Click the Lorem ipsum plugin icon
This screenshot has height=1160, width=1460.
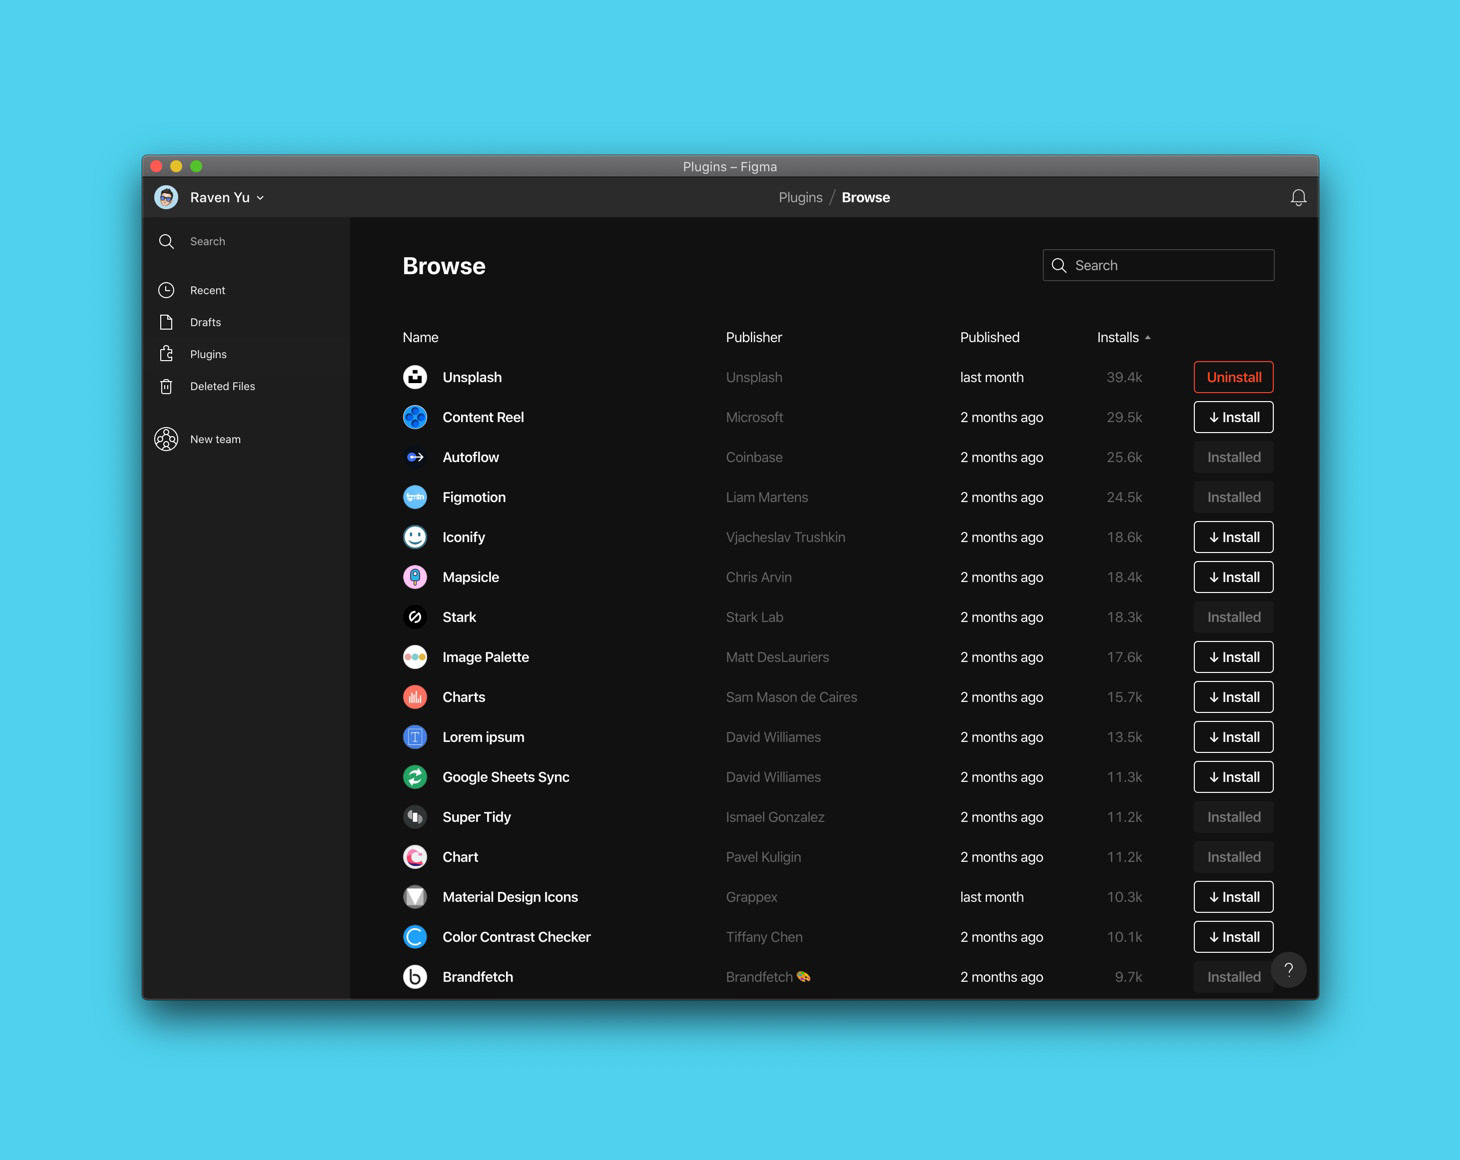[x=415, y=737]
